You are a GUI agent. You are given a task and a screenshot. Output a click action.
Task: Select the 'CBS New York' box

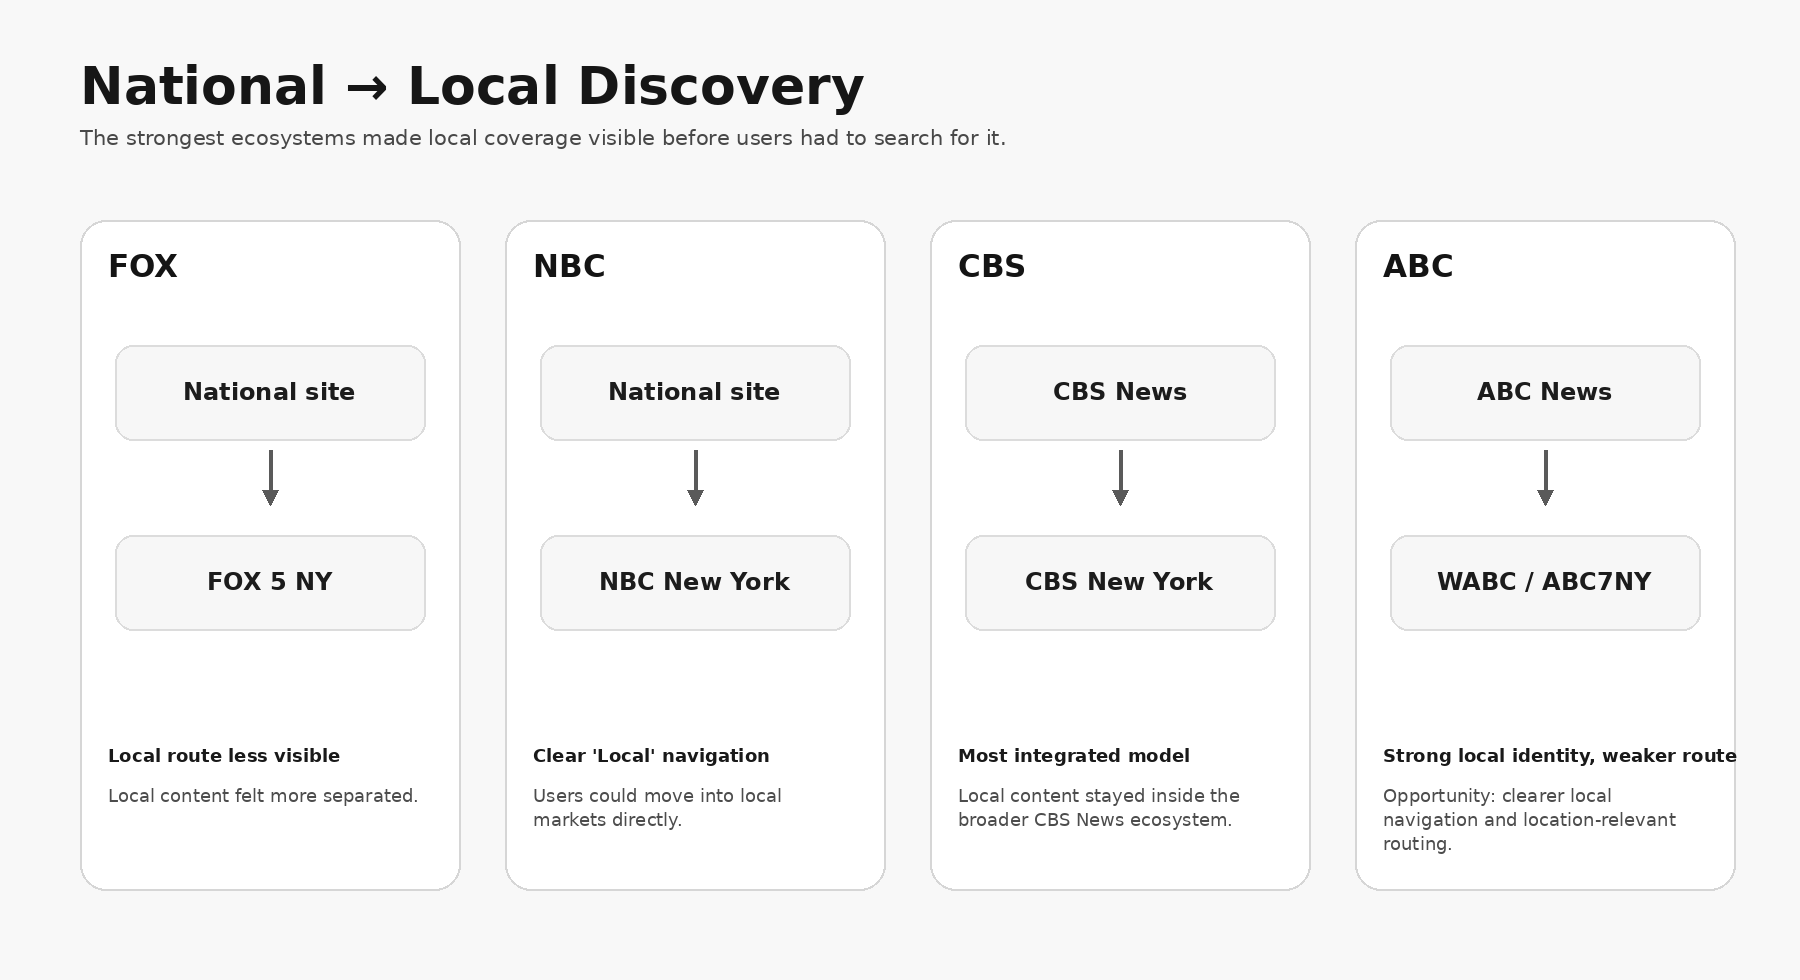pyautogui.click(x=1120, y=583)
